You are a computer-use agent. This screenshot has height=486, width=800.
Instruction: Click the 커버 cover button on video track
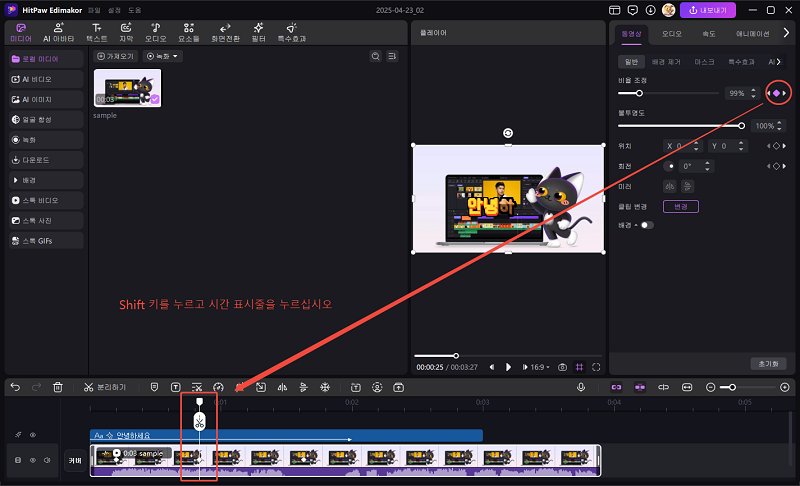coord(75,461)
